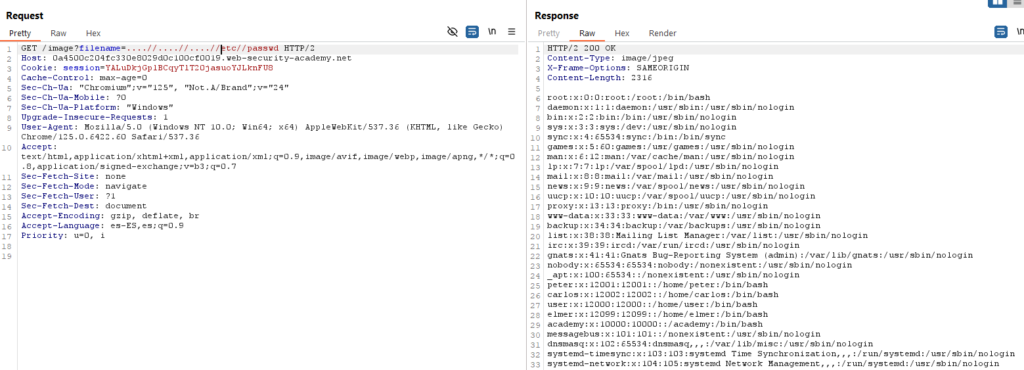Image resolution: width=1024 pixels, height=370 pixels.
Task: Click the X-Frame-Options: SAMEORIGIN response header
Action: click(x=618, y=67)
